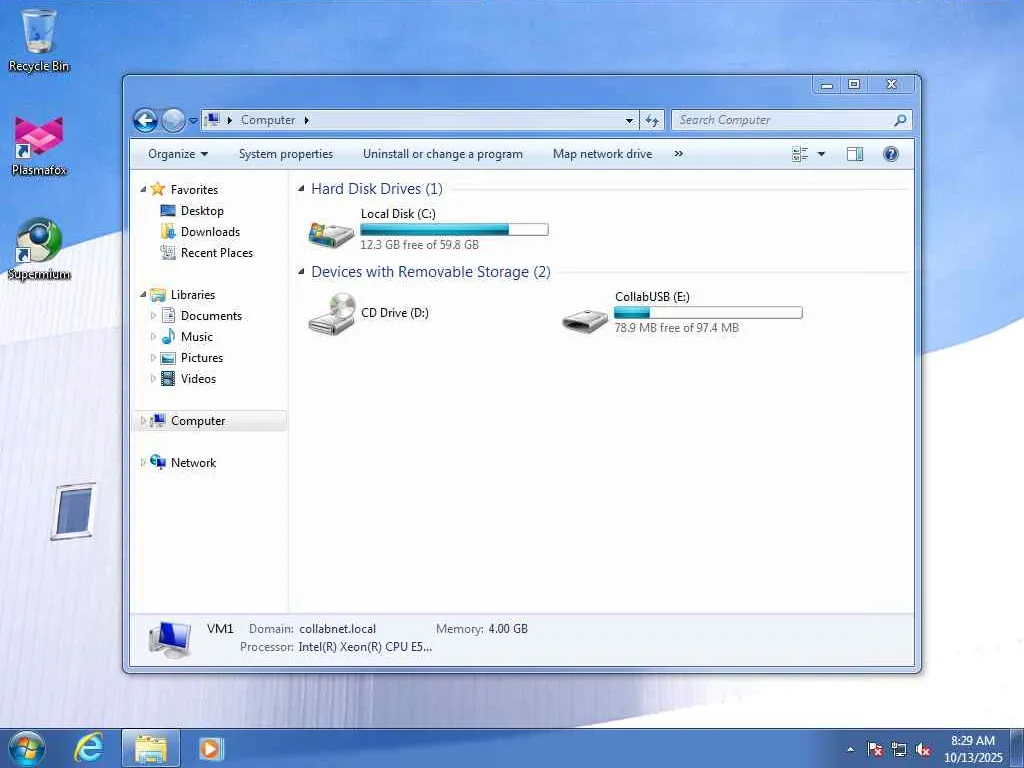Screen dimensions: 1024x768
Task: Select Computer in the navigation pane
Action: point(198,421)
